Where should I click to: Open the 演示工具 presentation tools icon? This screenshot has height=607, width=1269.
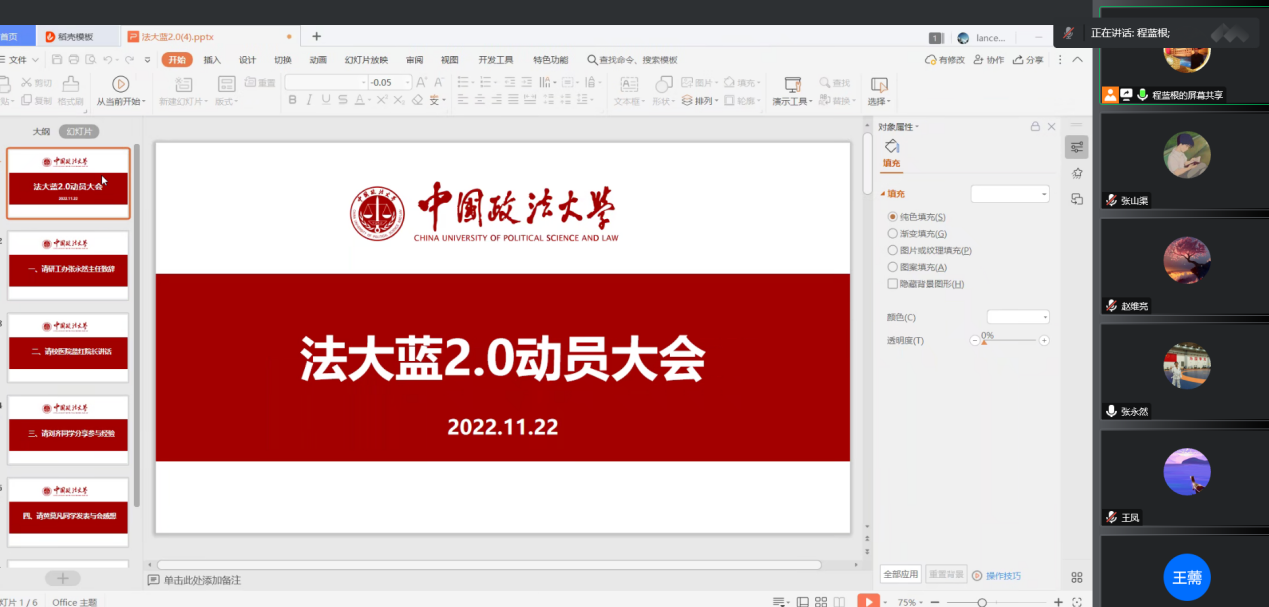(x=793, y=84)
